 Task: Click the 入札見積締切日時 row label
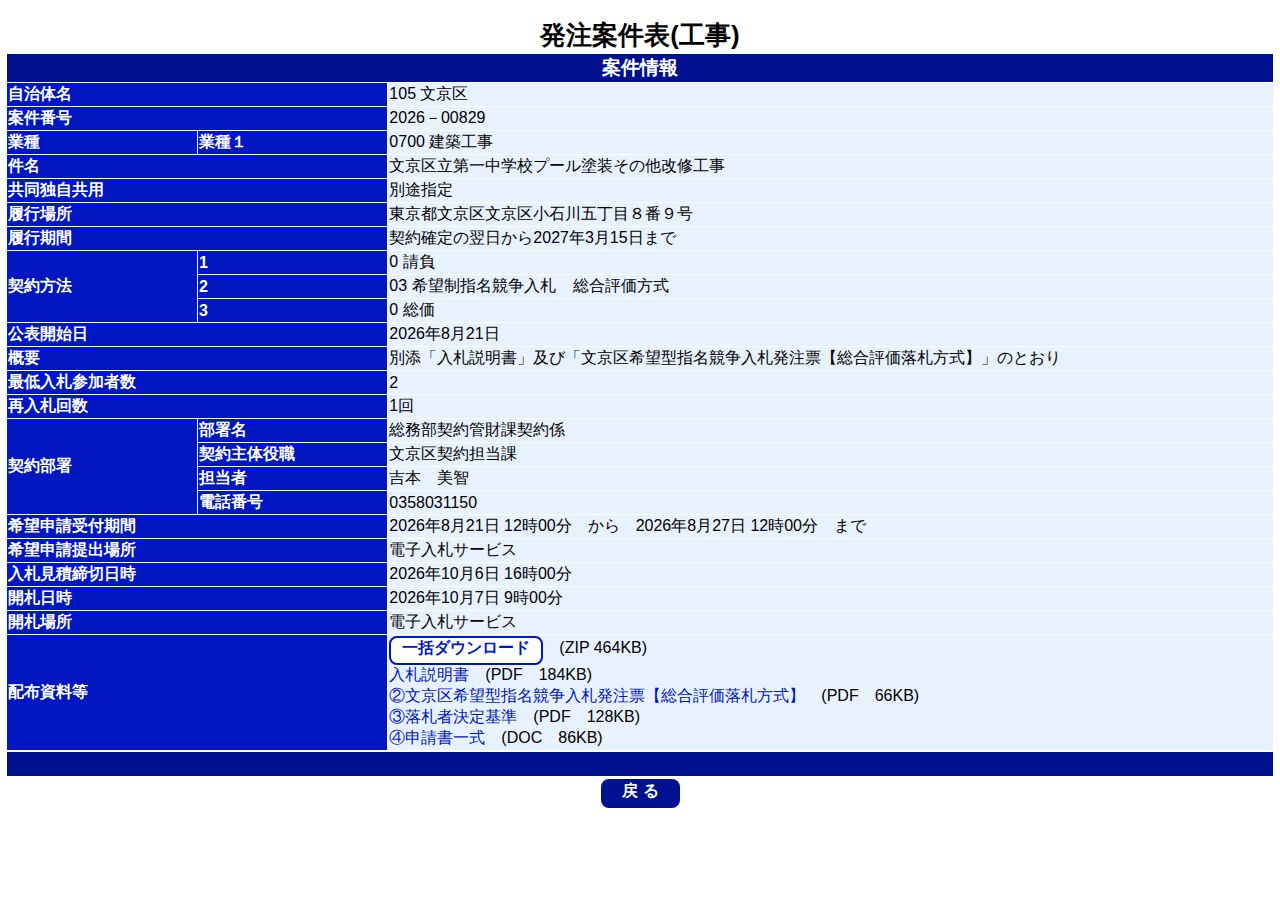click(x=197, y=574)
